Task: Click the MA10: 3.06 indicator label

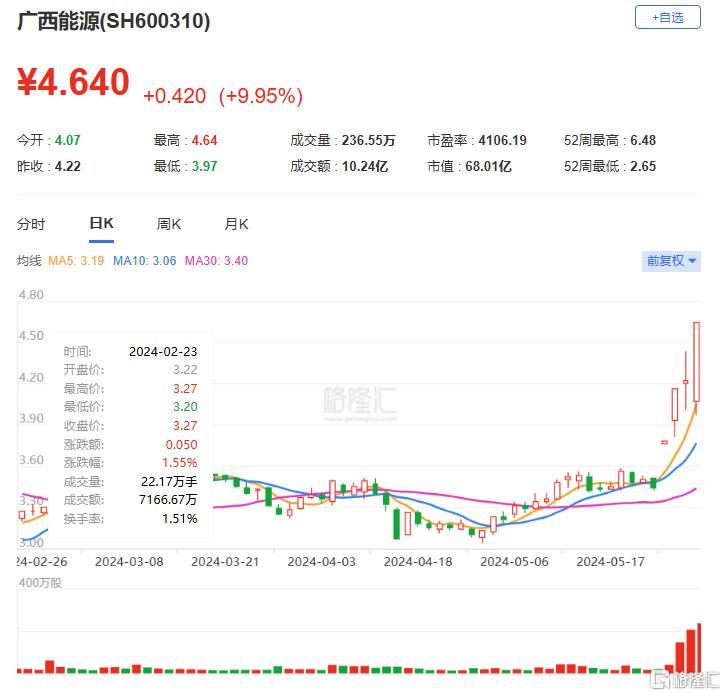Action: tap(144, 261)
